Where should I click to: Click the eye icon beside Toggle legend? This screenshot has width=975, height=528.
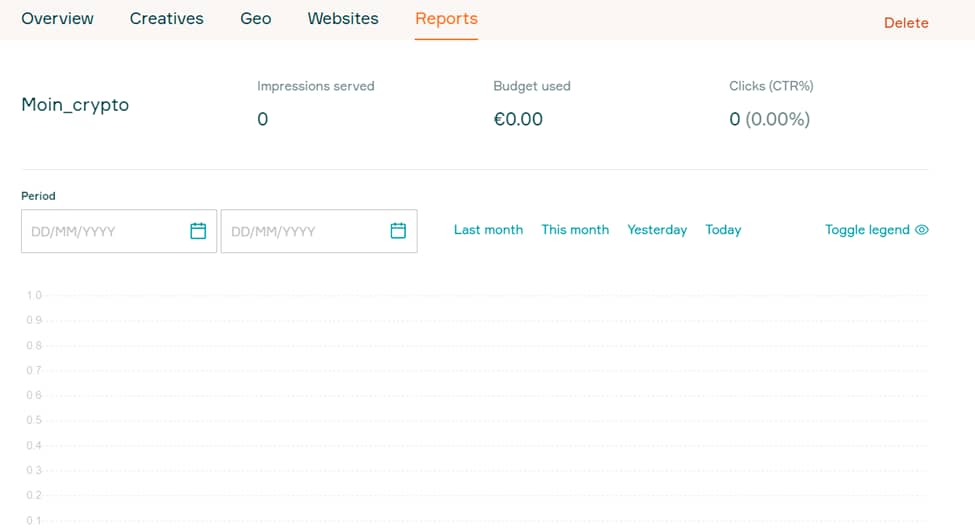922,229
